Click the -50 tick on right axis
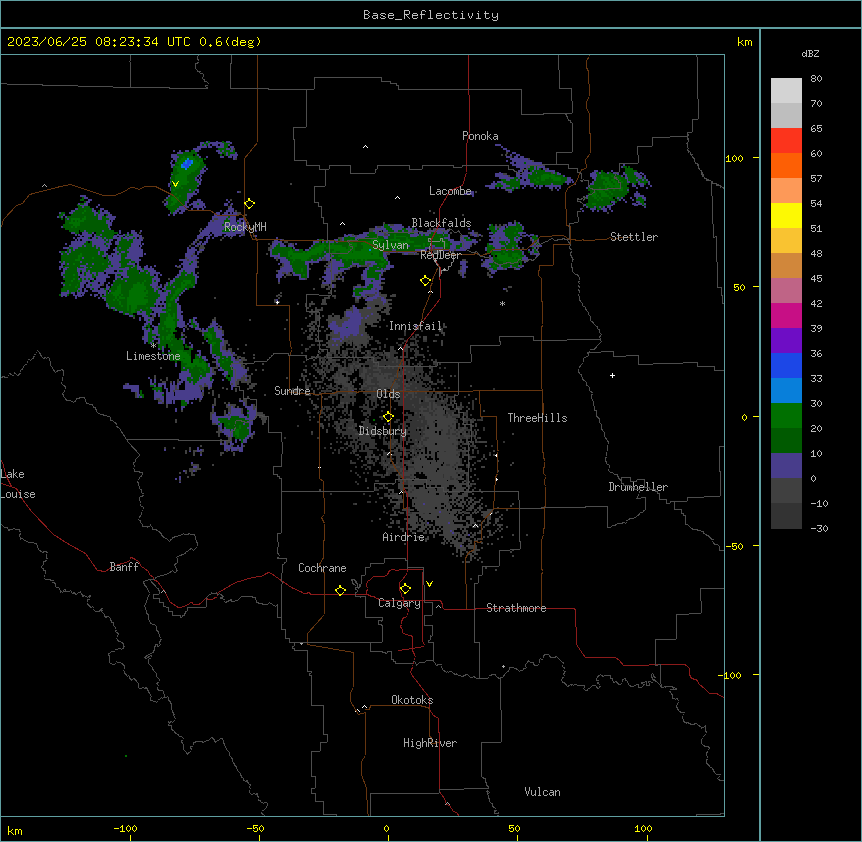 click(734, 546)
